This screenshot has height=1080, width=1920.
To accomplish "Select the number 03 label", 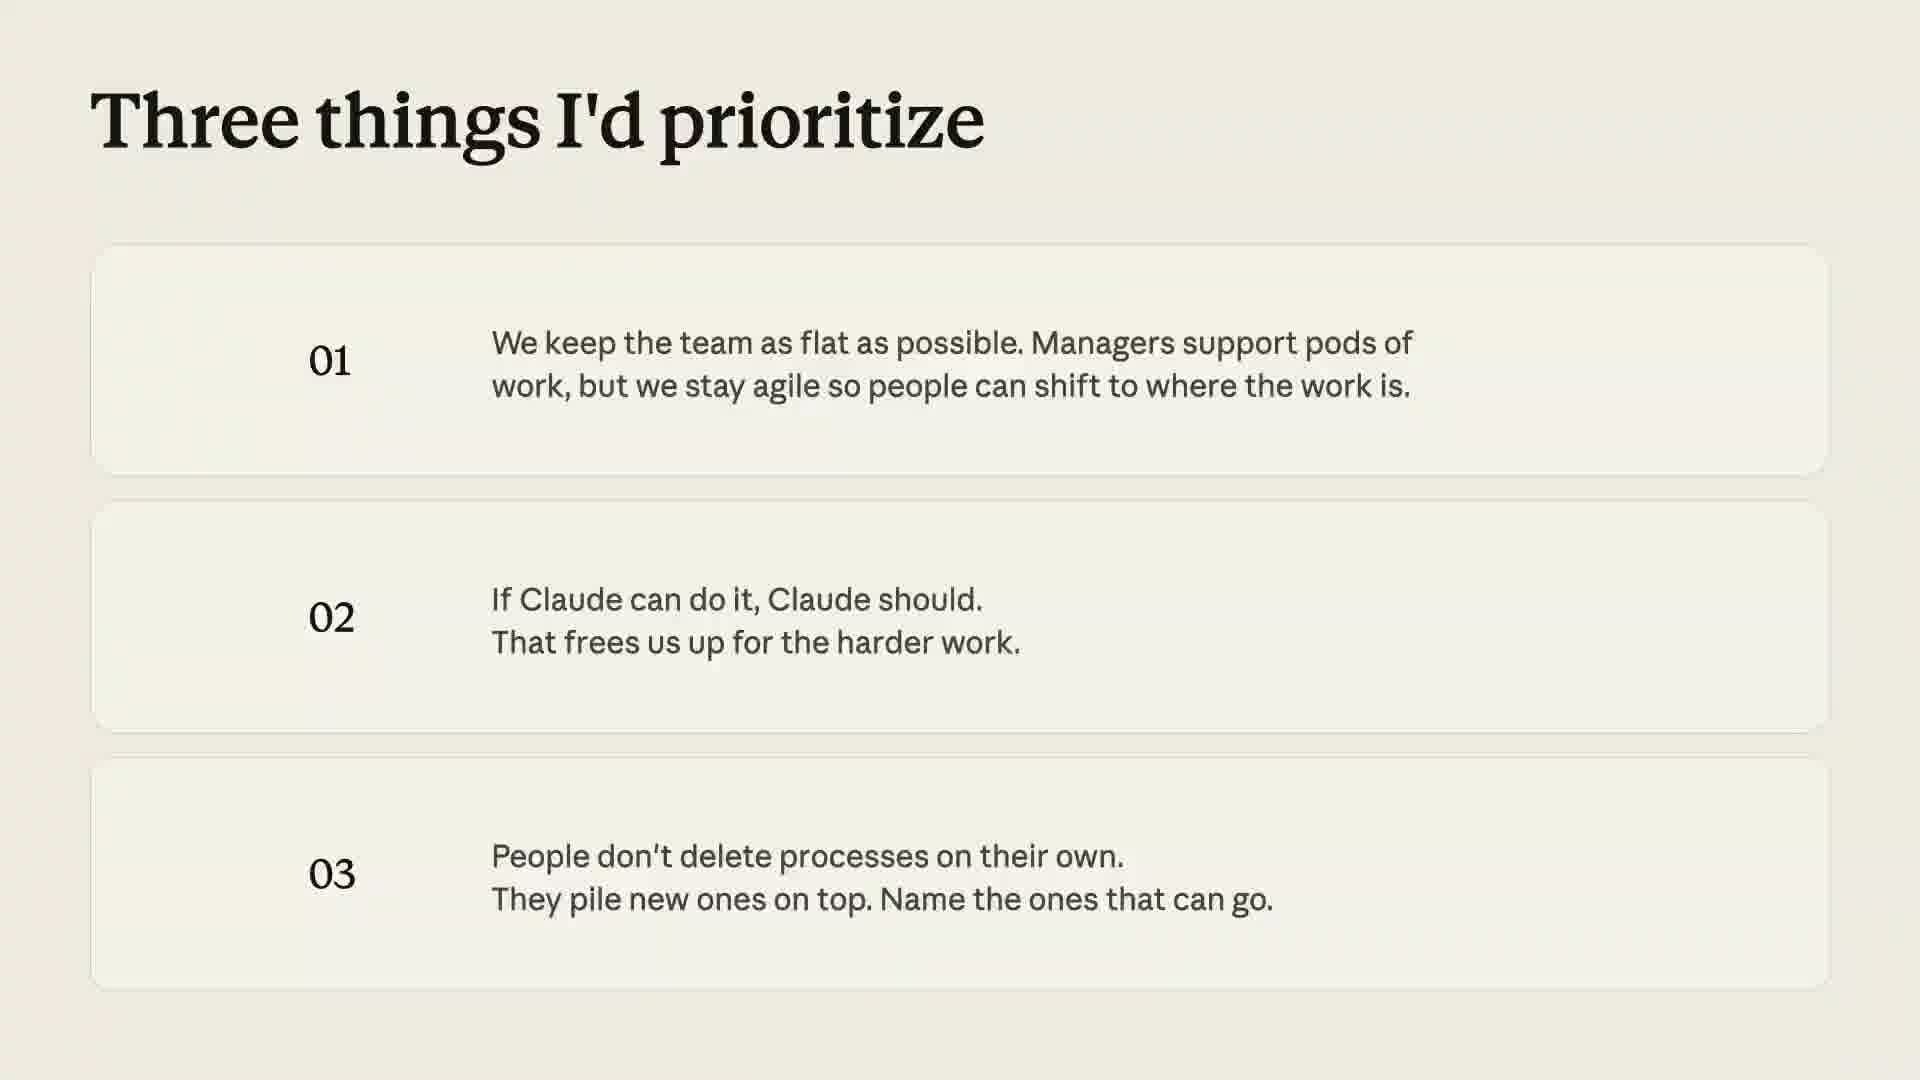I will pos(331,874).
